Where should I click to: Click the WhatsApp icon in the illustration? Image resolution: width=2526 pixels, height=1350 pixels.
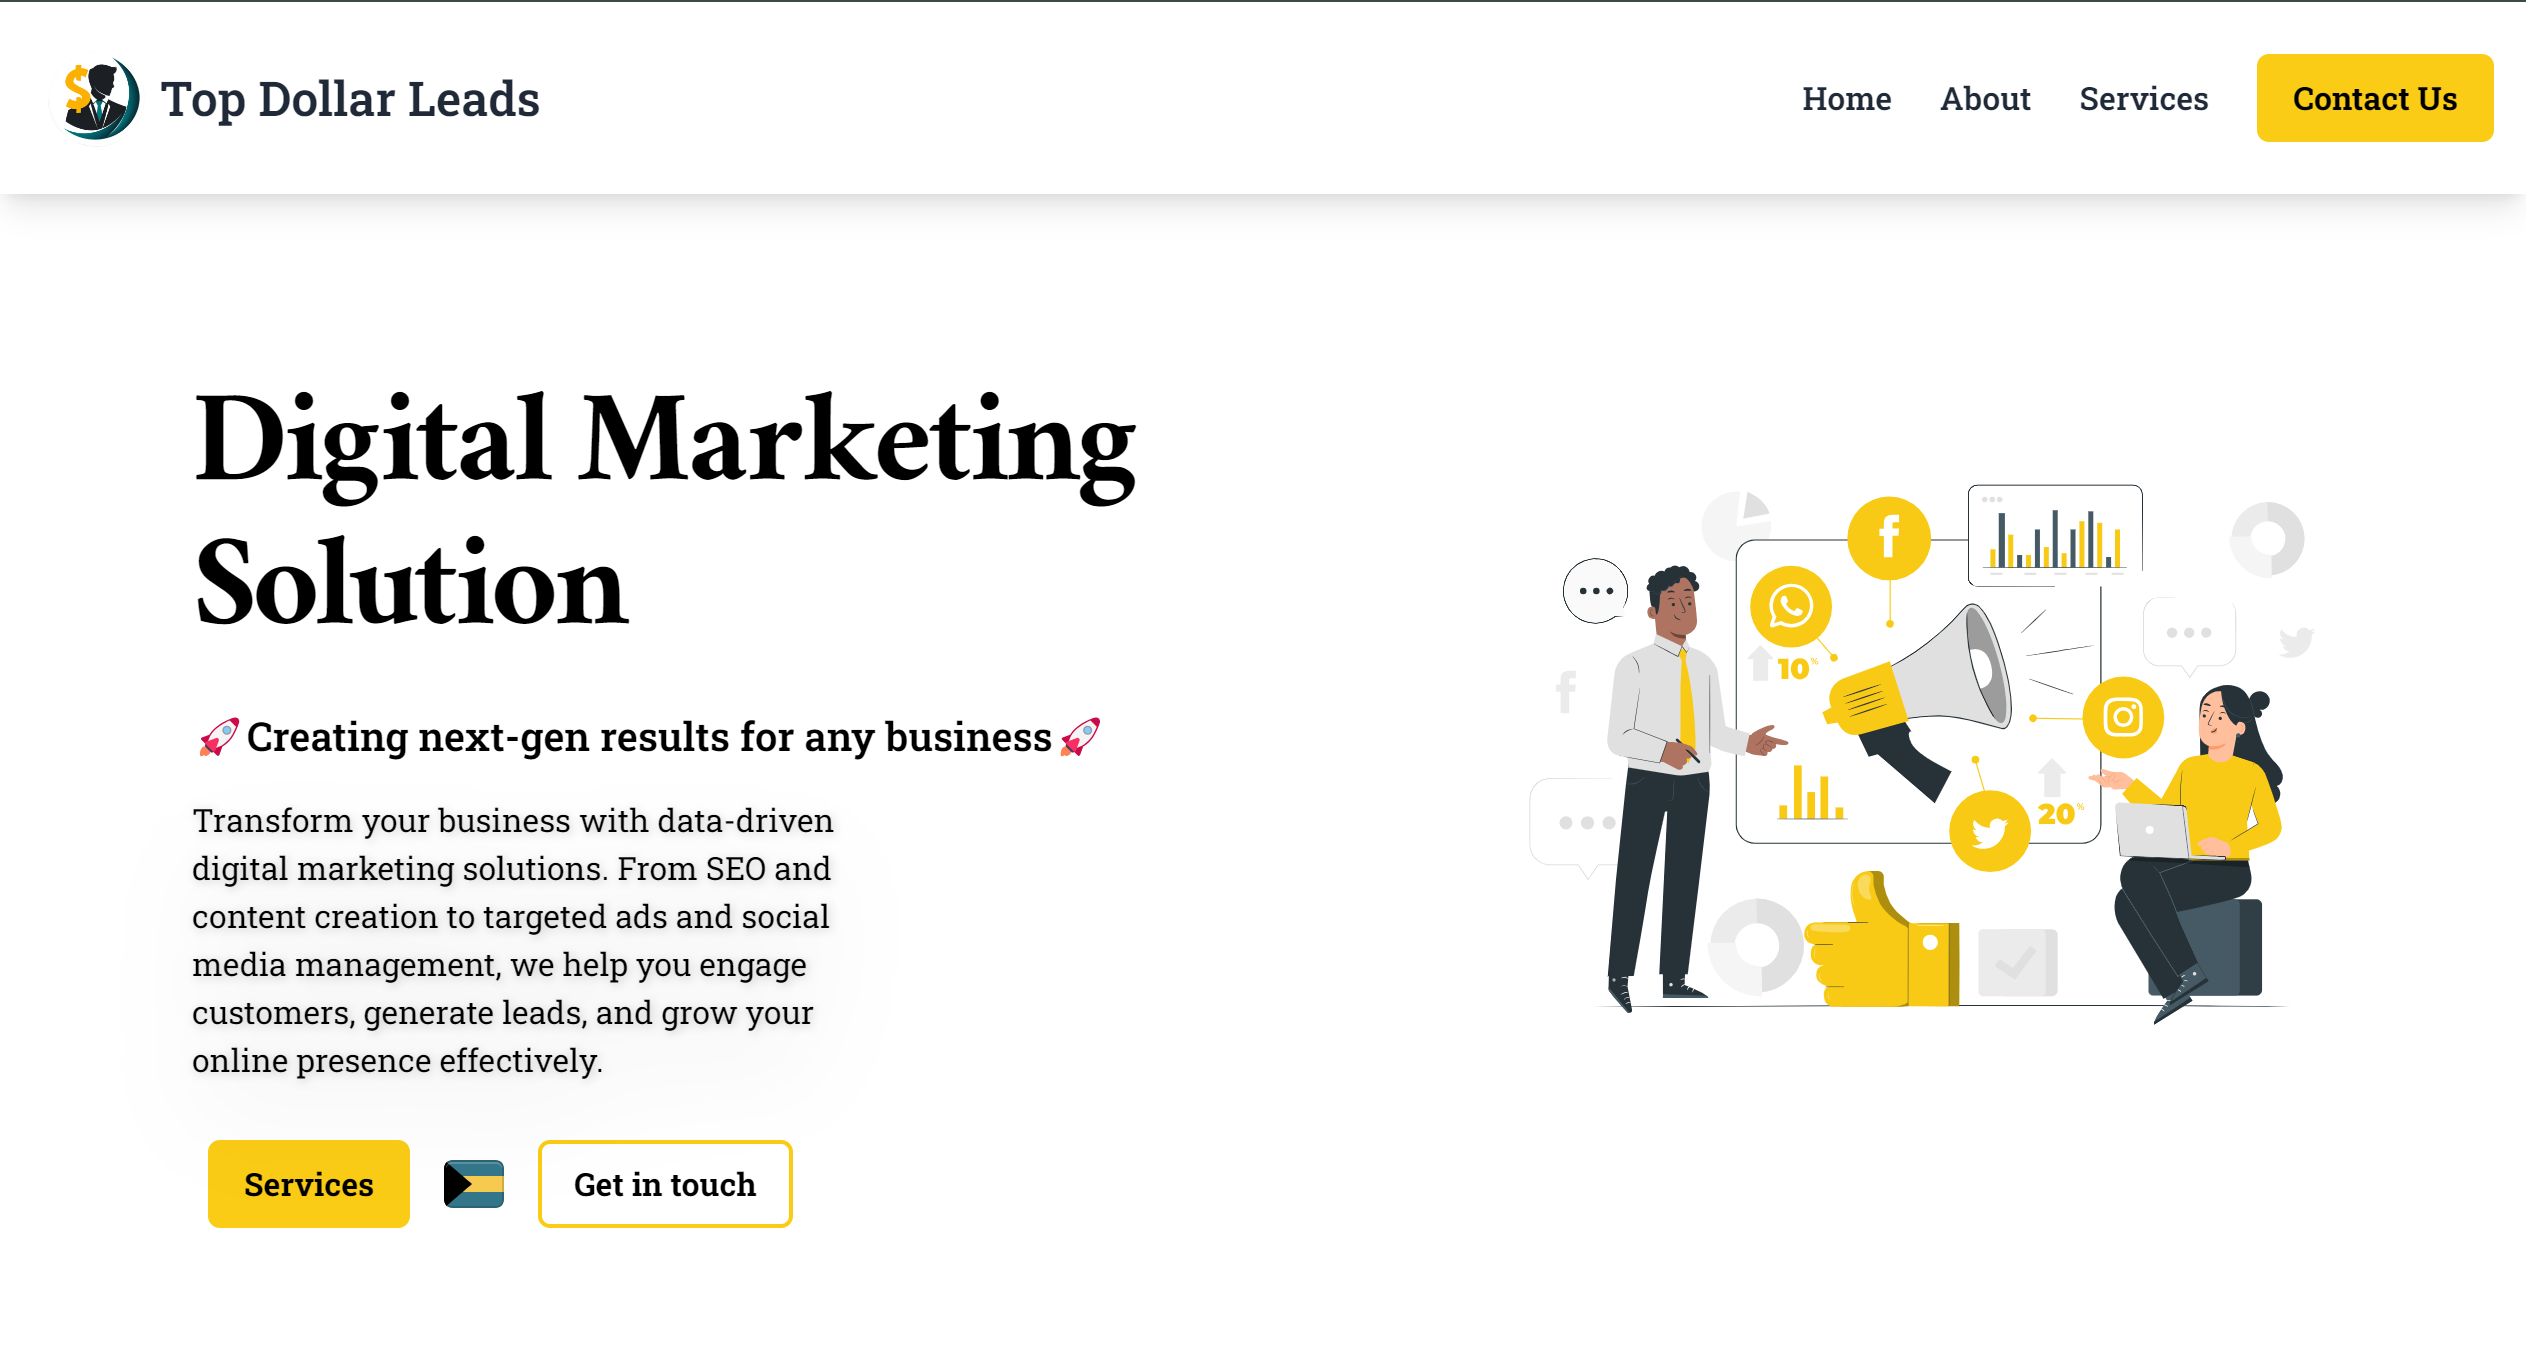pos(1791,606)
